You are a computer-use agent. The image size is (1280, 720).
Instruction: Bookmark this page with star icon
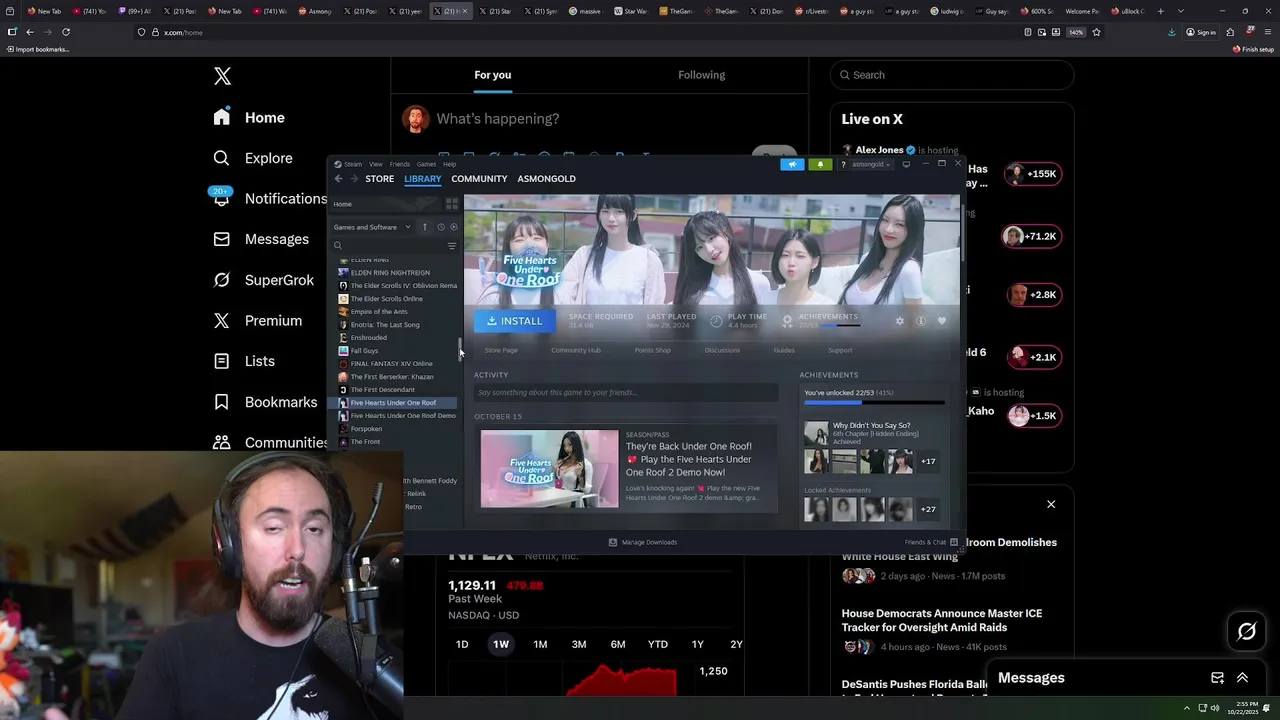click(x=1096, y=32)
